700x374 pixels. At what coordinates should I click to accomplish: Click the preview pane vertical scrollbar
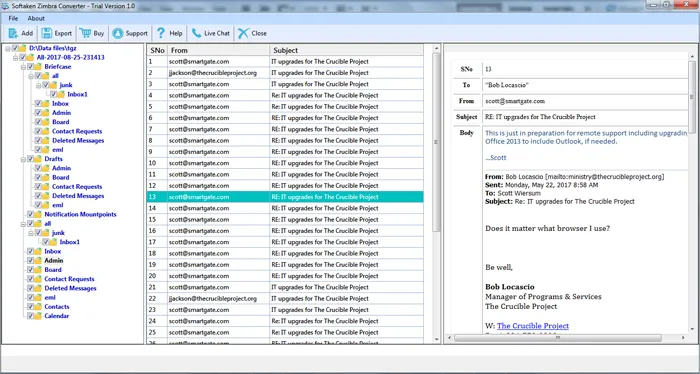[692, 96]
